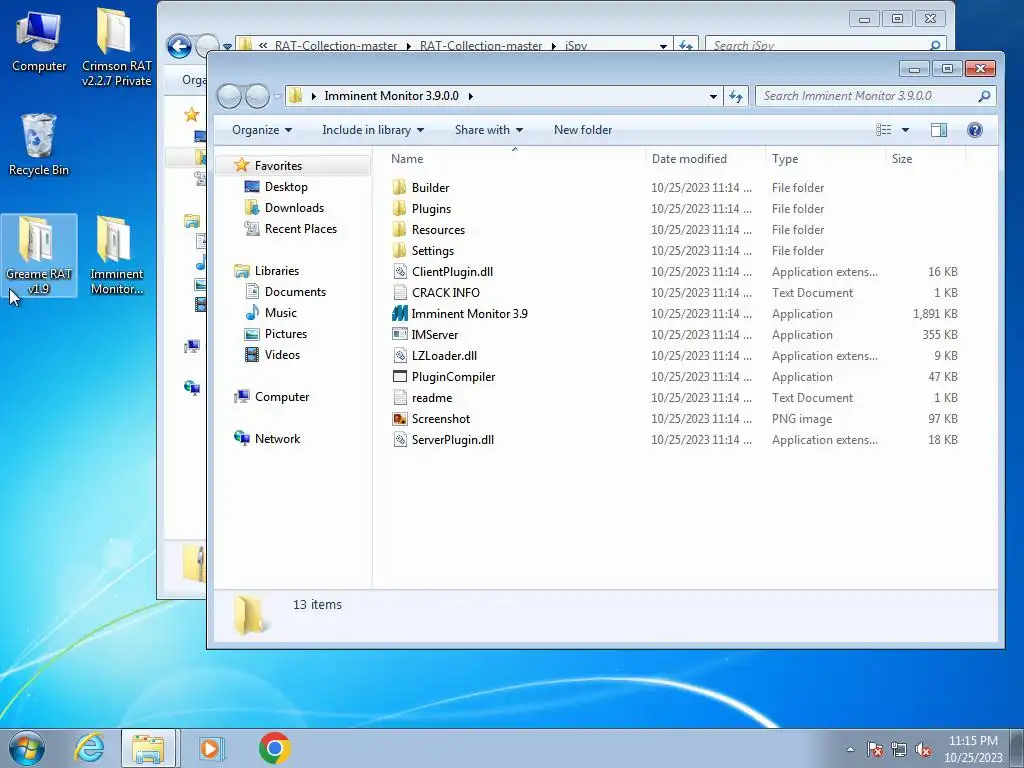Image resolution: width=1024 pixels, height=768 pixels.
Task: Open the view options dropdown arrow
Action: tap(905, 130)
